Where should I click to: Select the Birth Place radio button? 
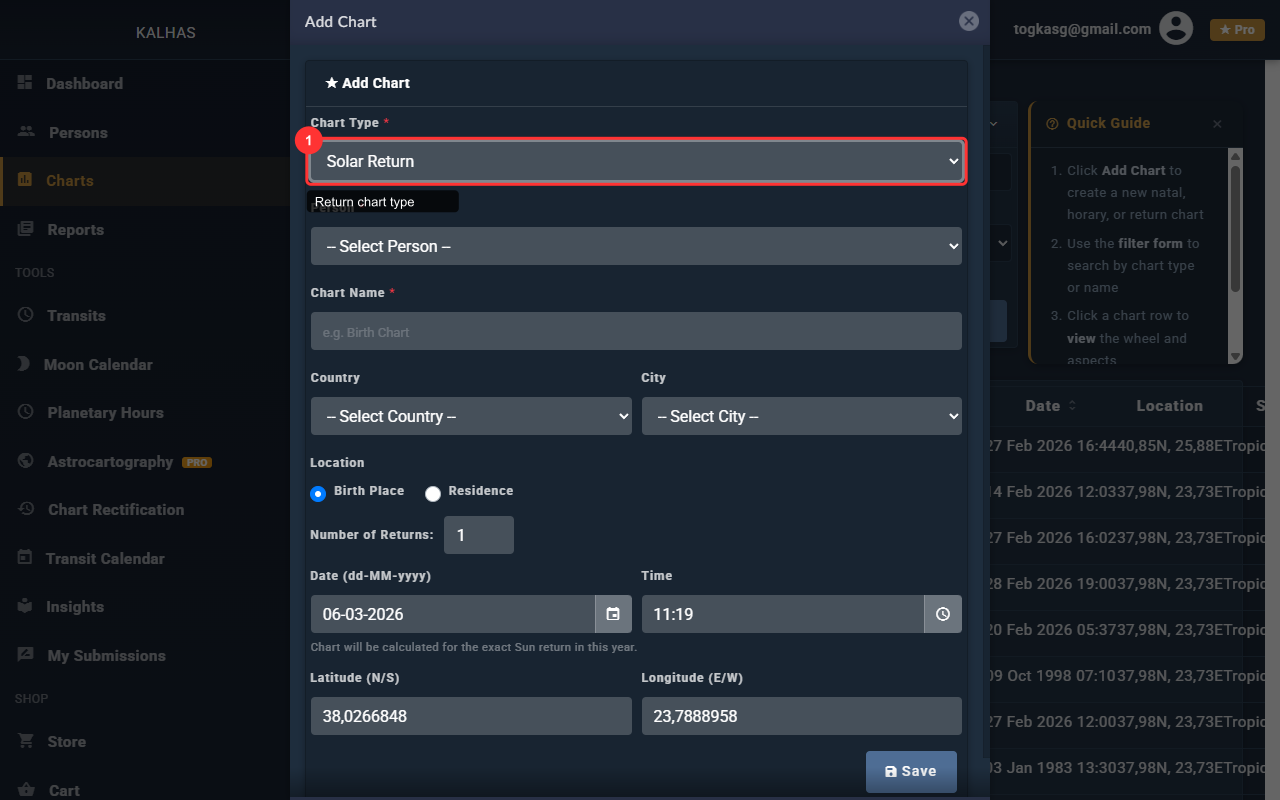click(x=318, y=493)
